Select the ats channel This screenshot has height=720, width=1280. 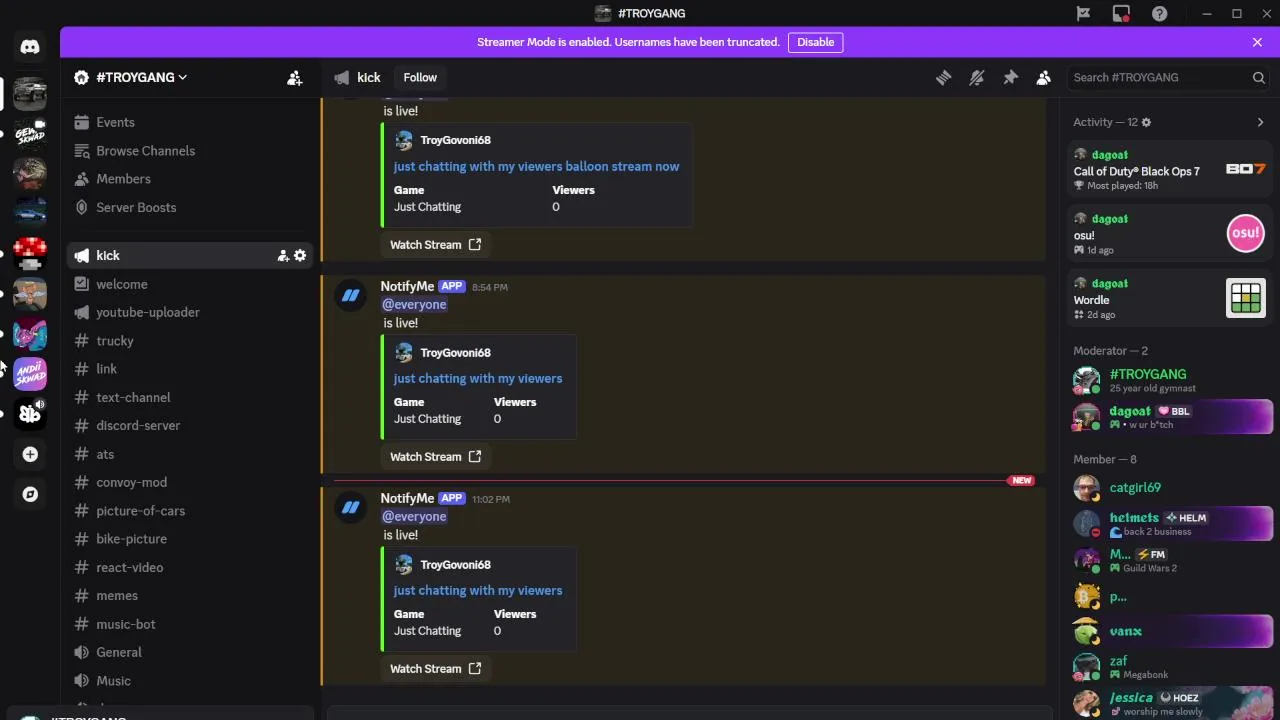coord(190,454)
